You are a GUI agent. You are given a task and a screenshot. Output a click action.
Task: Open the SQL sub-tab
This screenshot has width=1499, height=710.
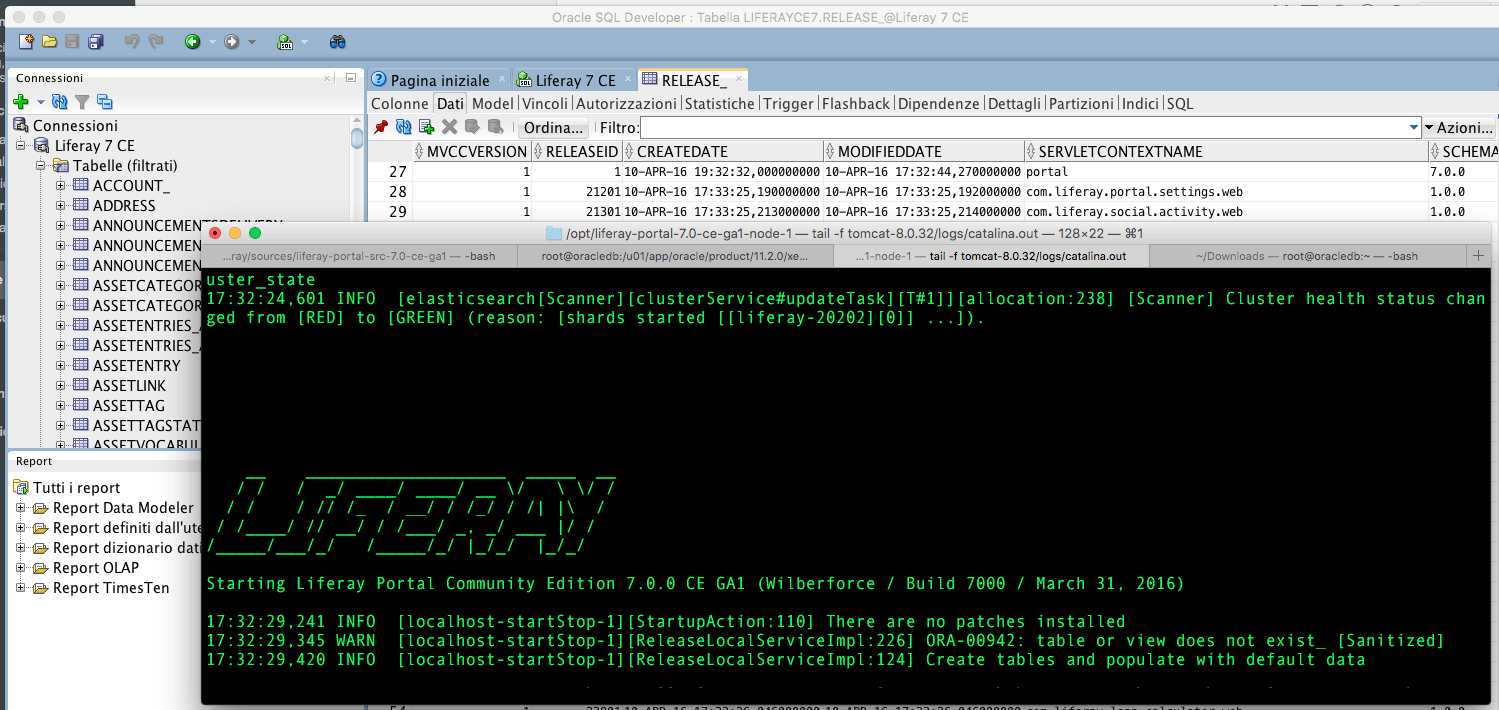click(x=1180, y=104)
